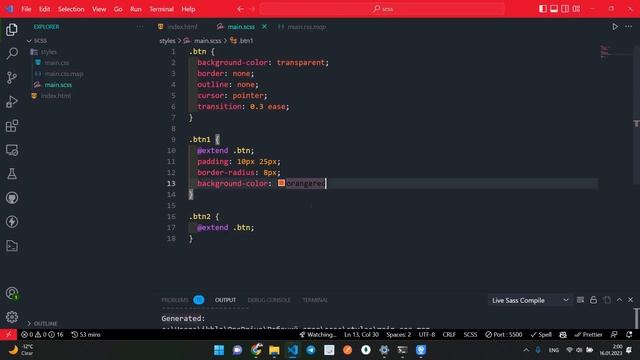Click Prettier in status bar
This screenshot has width=640, height=360.
(588, 334)
